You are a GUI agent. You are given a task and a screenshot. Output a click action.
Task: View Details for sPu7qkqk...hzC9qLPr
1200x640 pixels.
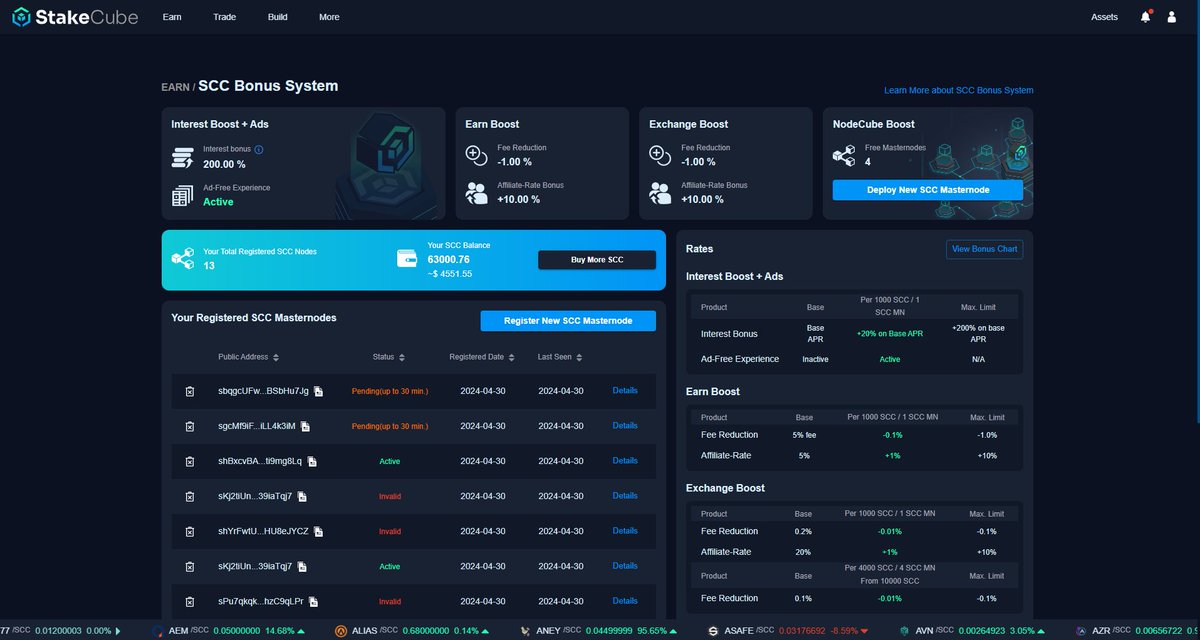[x=625, y=601]
